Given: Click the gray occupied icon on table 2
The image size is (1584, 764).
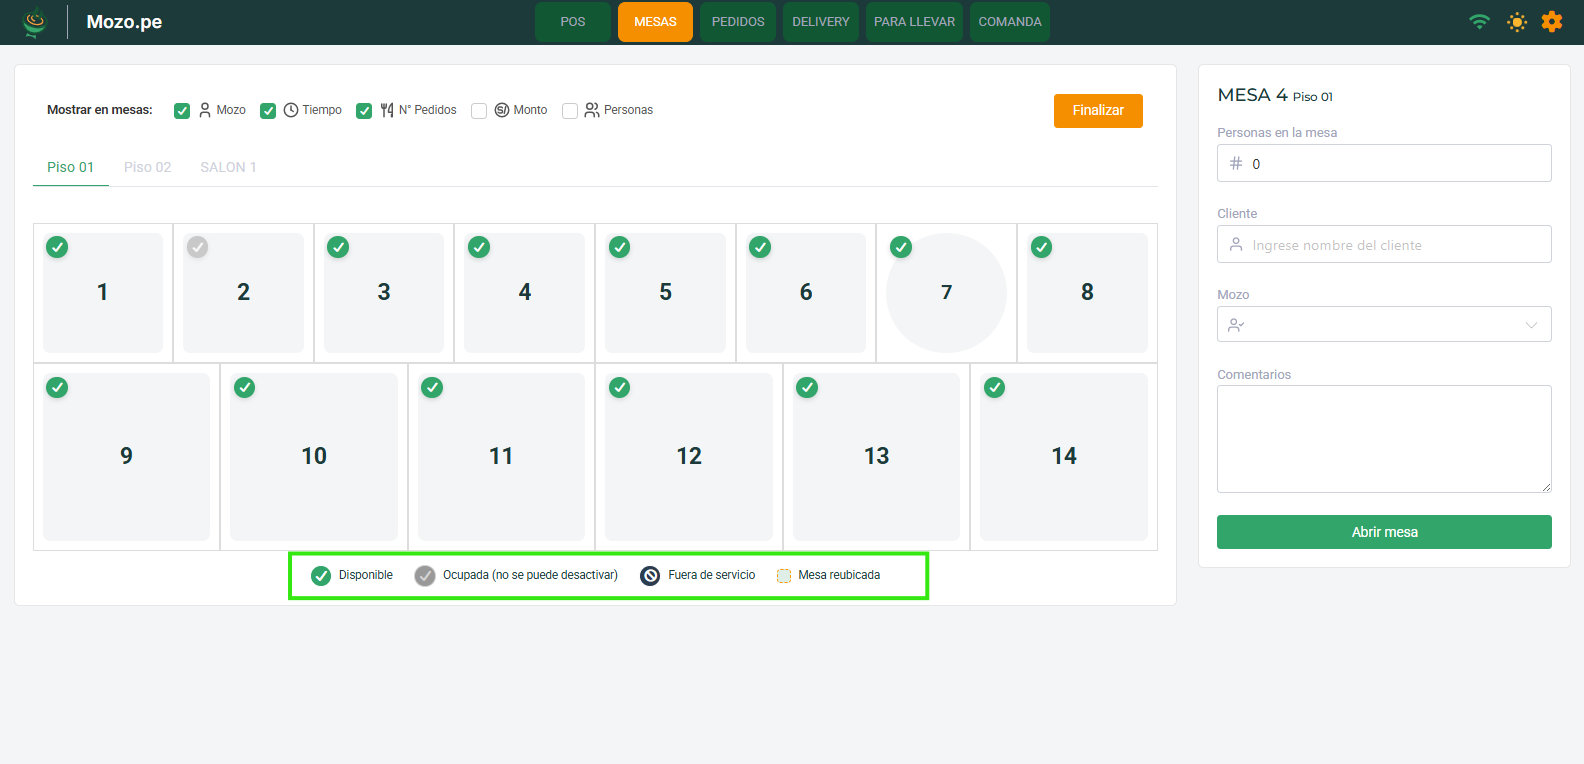Looking at the screenshot, I should point(198,247).
